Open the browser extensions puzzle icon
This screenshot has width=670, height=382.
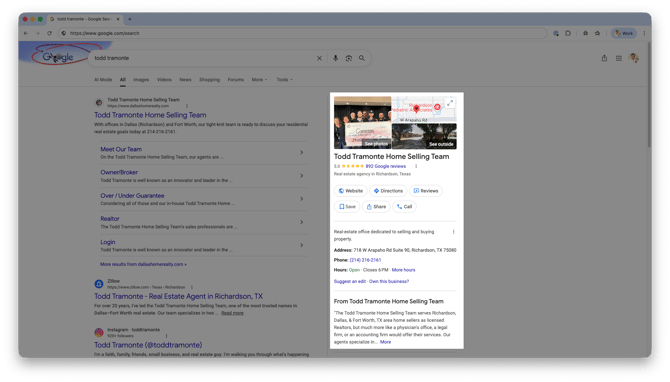(568, 33)
